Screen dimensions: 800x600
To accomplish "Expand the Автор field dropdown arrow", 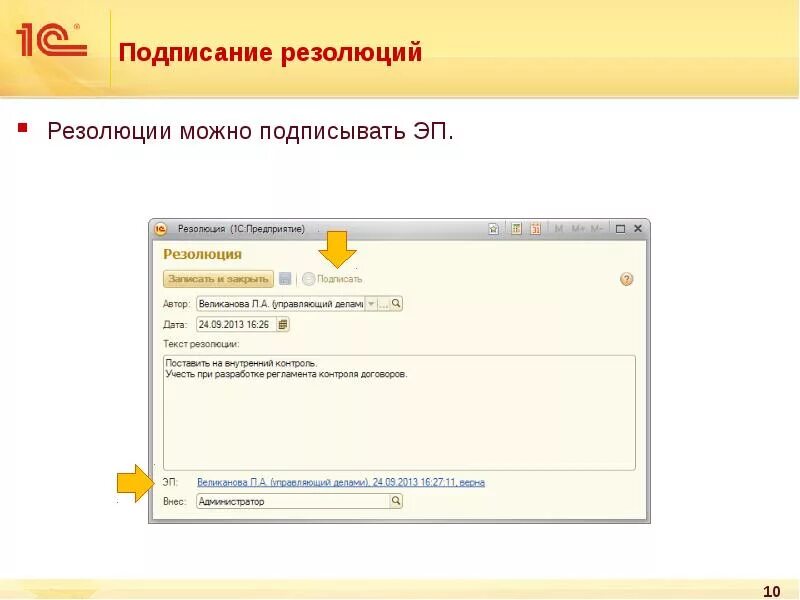I will 371,304.
